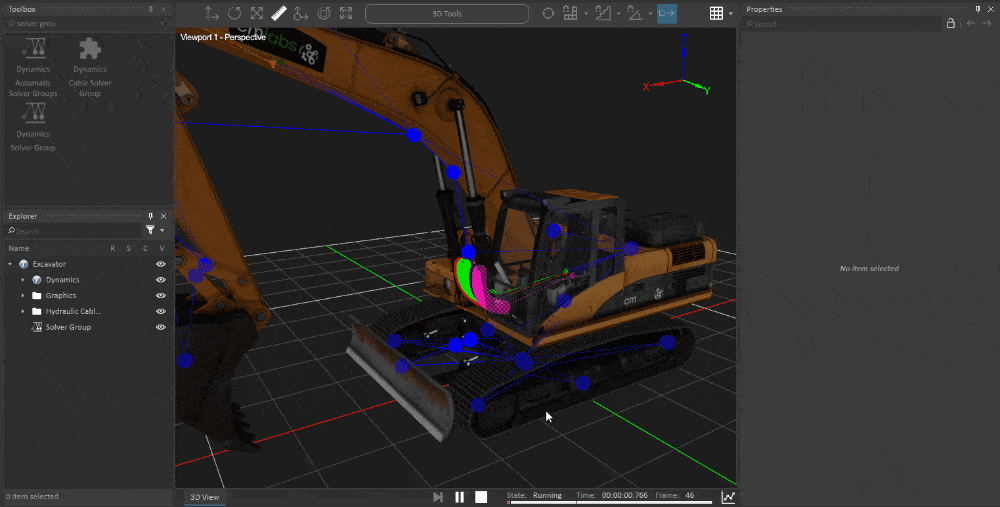
Task: Click the Explorer search field
Action: pyautogui.click(x=73, y=231)
